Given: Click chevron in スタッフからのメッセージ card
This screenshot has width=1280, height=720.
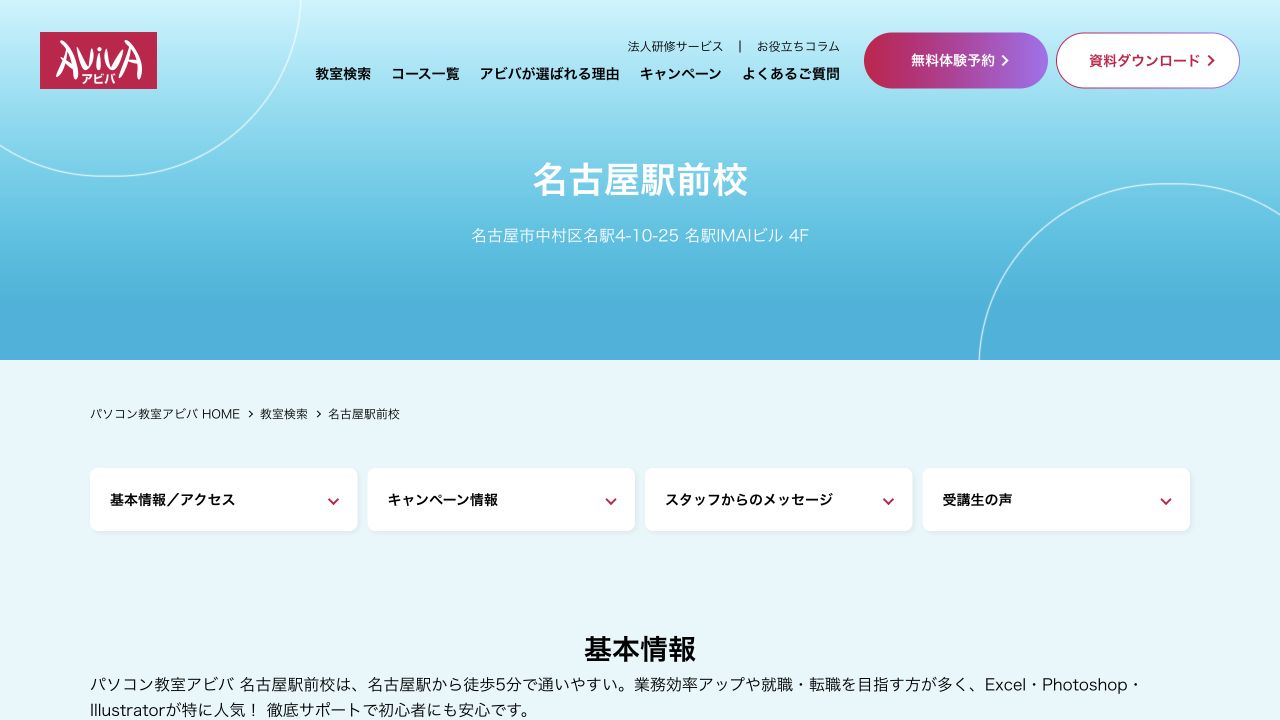Looking at the screenshot, I should (888, 502).
